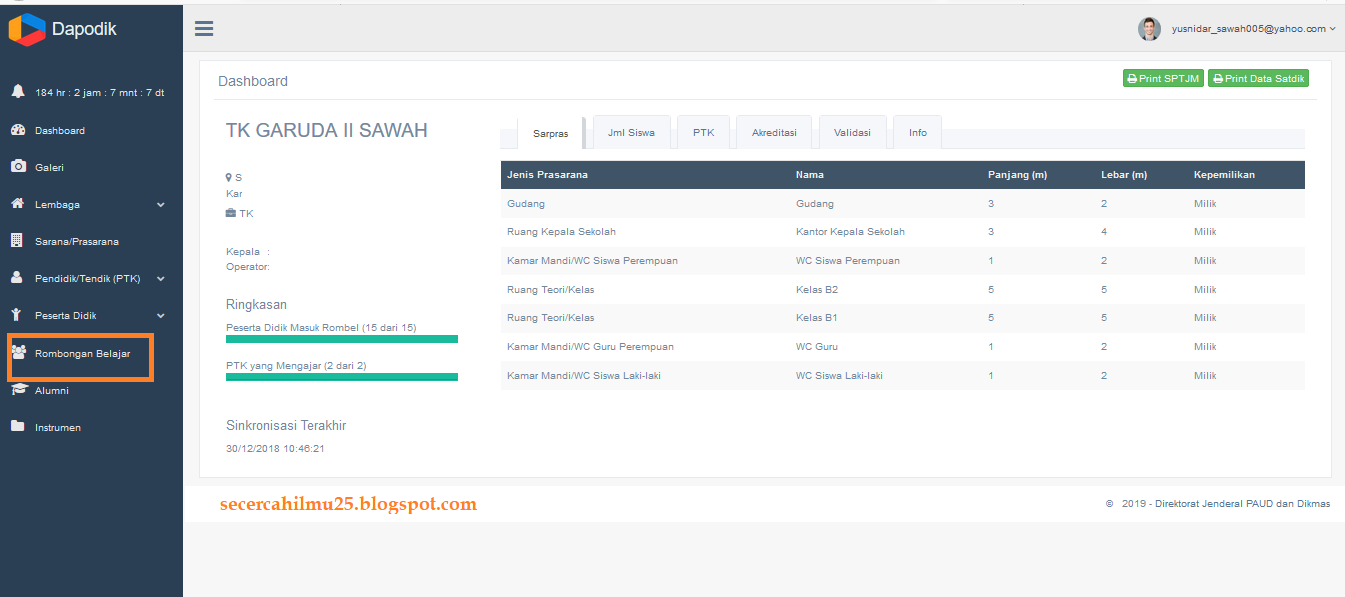Open the Sarana/Prasarana menu item
This screenshot has width=1345, height=597.
click(x=77, y=241)
